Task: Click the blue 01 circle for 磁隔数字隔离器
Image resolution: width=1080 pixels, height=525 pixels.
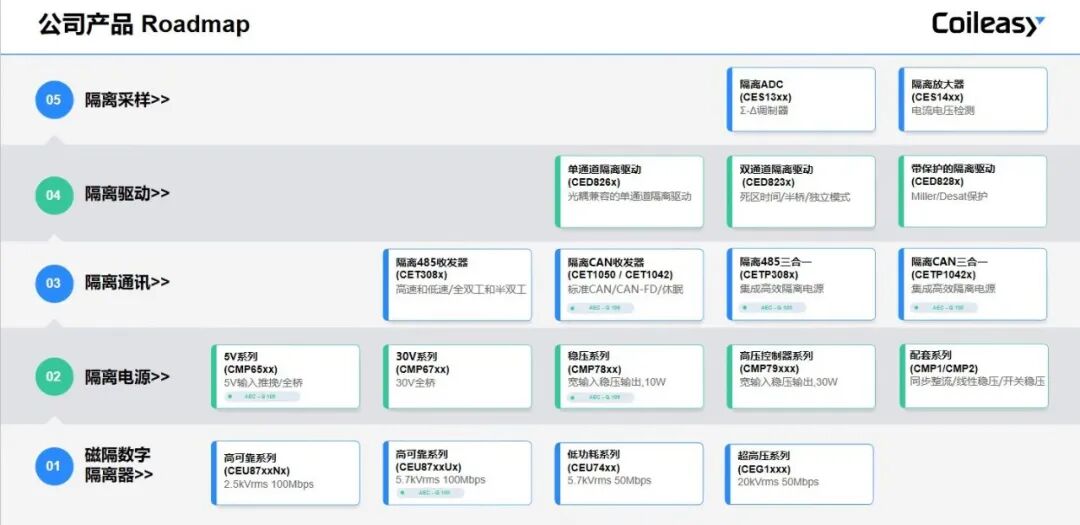Action: pyautogui.click(x=54, y=466)
